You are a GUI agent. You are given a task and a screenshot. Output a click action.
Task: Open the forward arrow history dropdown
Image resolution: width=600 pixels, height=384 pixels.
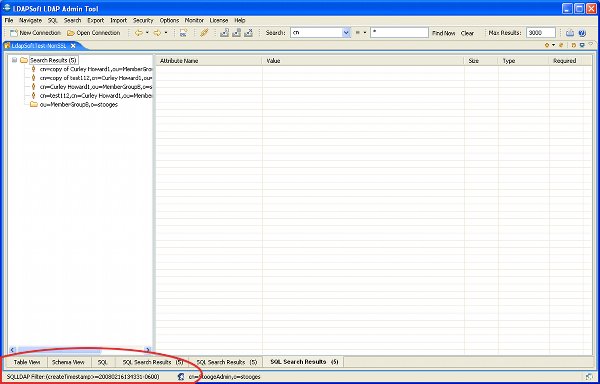(166, 33)
